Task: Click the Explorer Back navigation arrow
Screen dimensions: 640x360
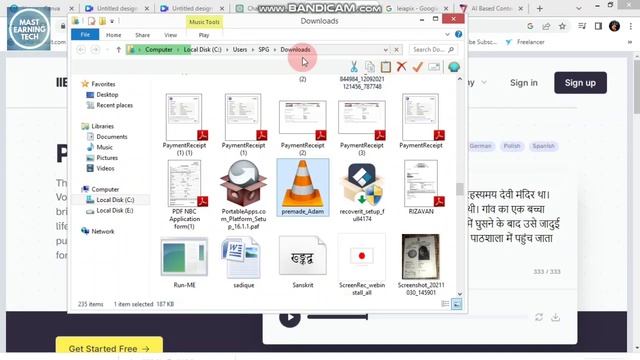Action: pyautogui.click(x=81, y=50)
